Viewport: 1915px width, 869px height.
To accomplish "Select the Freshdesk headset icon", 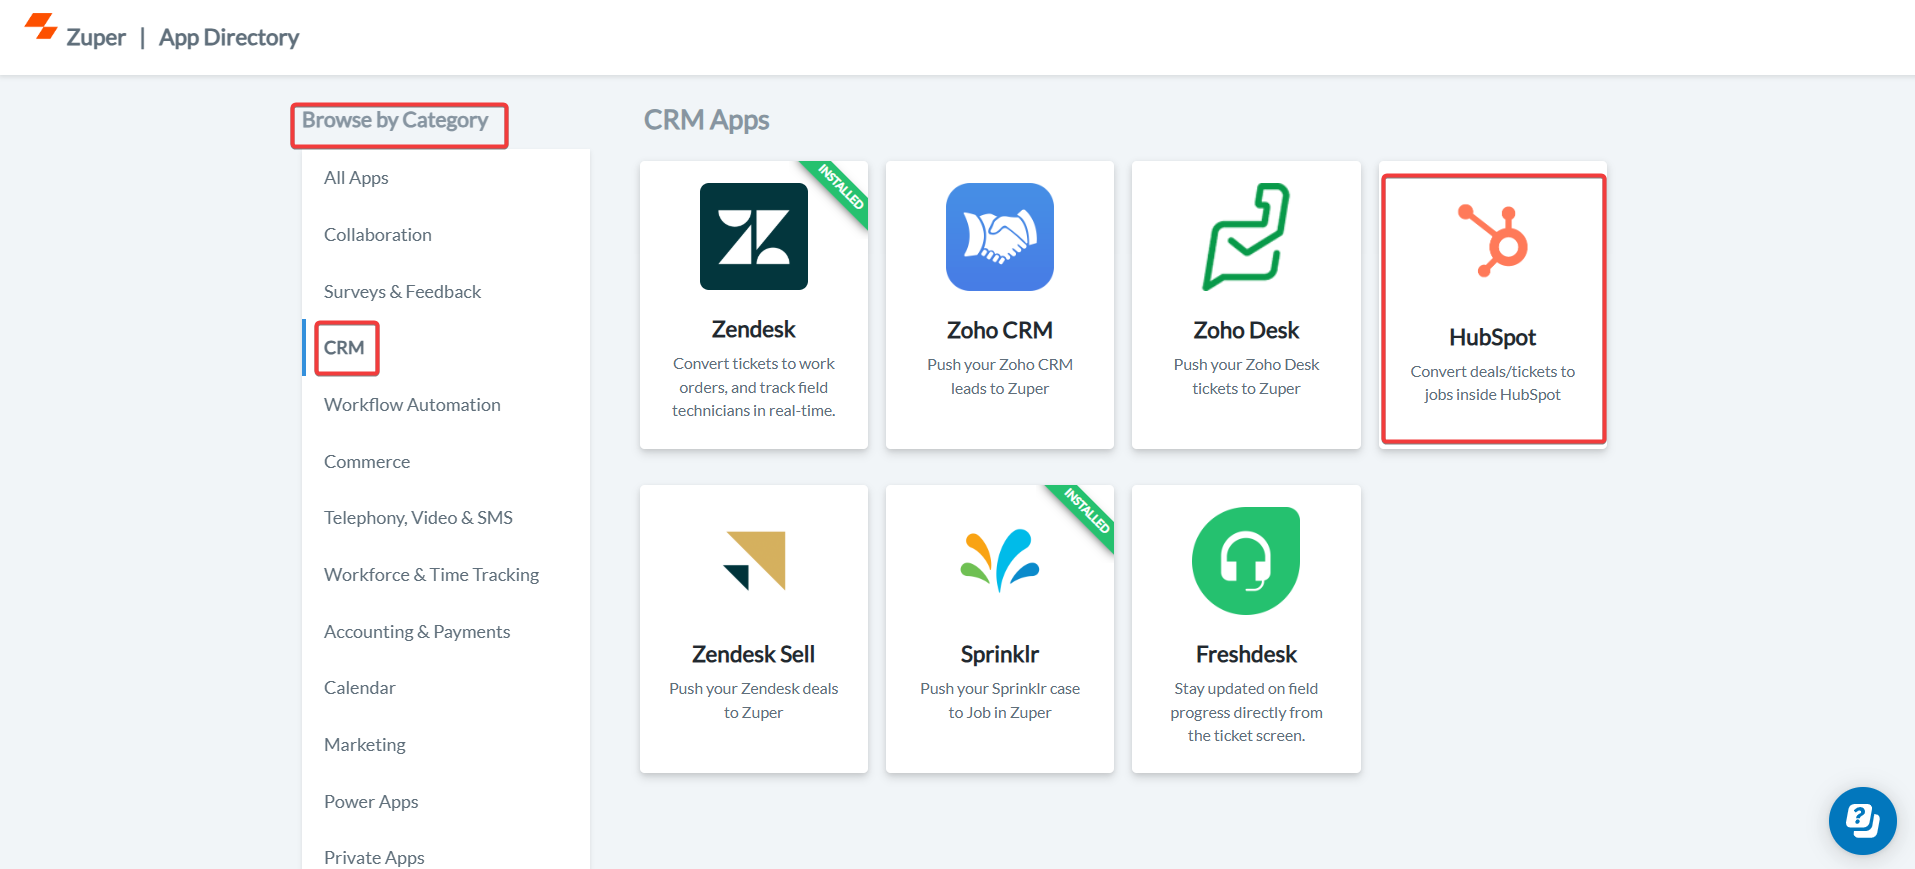I will coord(1246,561).
